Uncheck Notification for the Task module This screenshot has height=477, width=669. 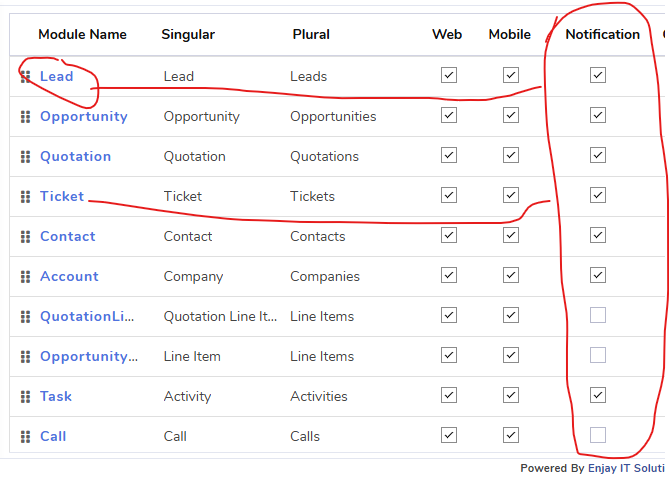coord(598,395)
